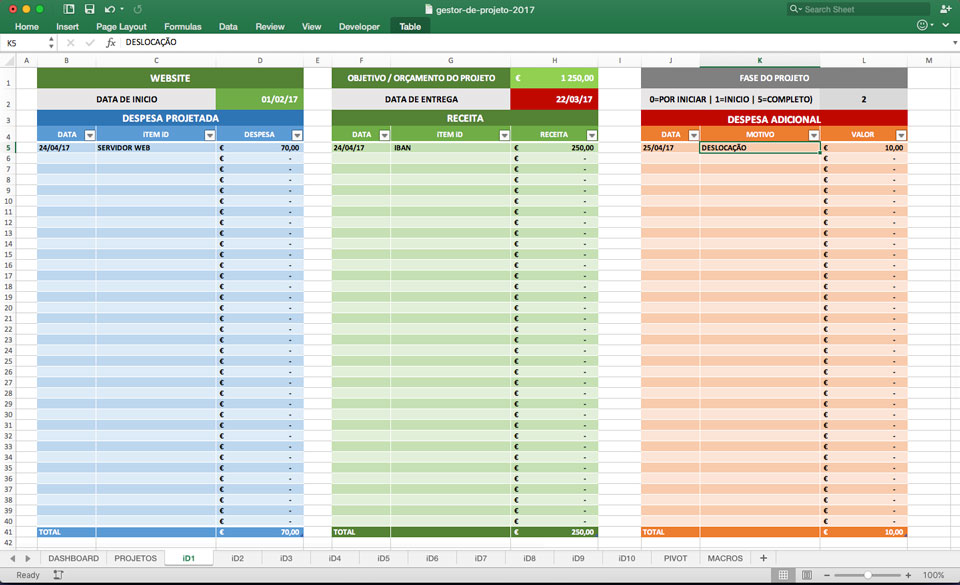Image resolution: width=960 pixels, height=585 pixels.
Task: Switch to the PIVOT sheet tab
Action: tap(676, 558)
